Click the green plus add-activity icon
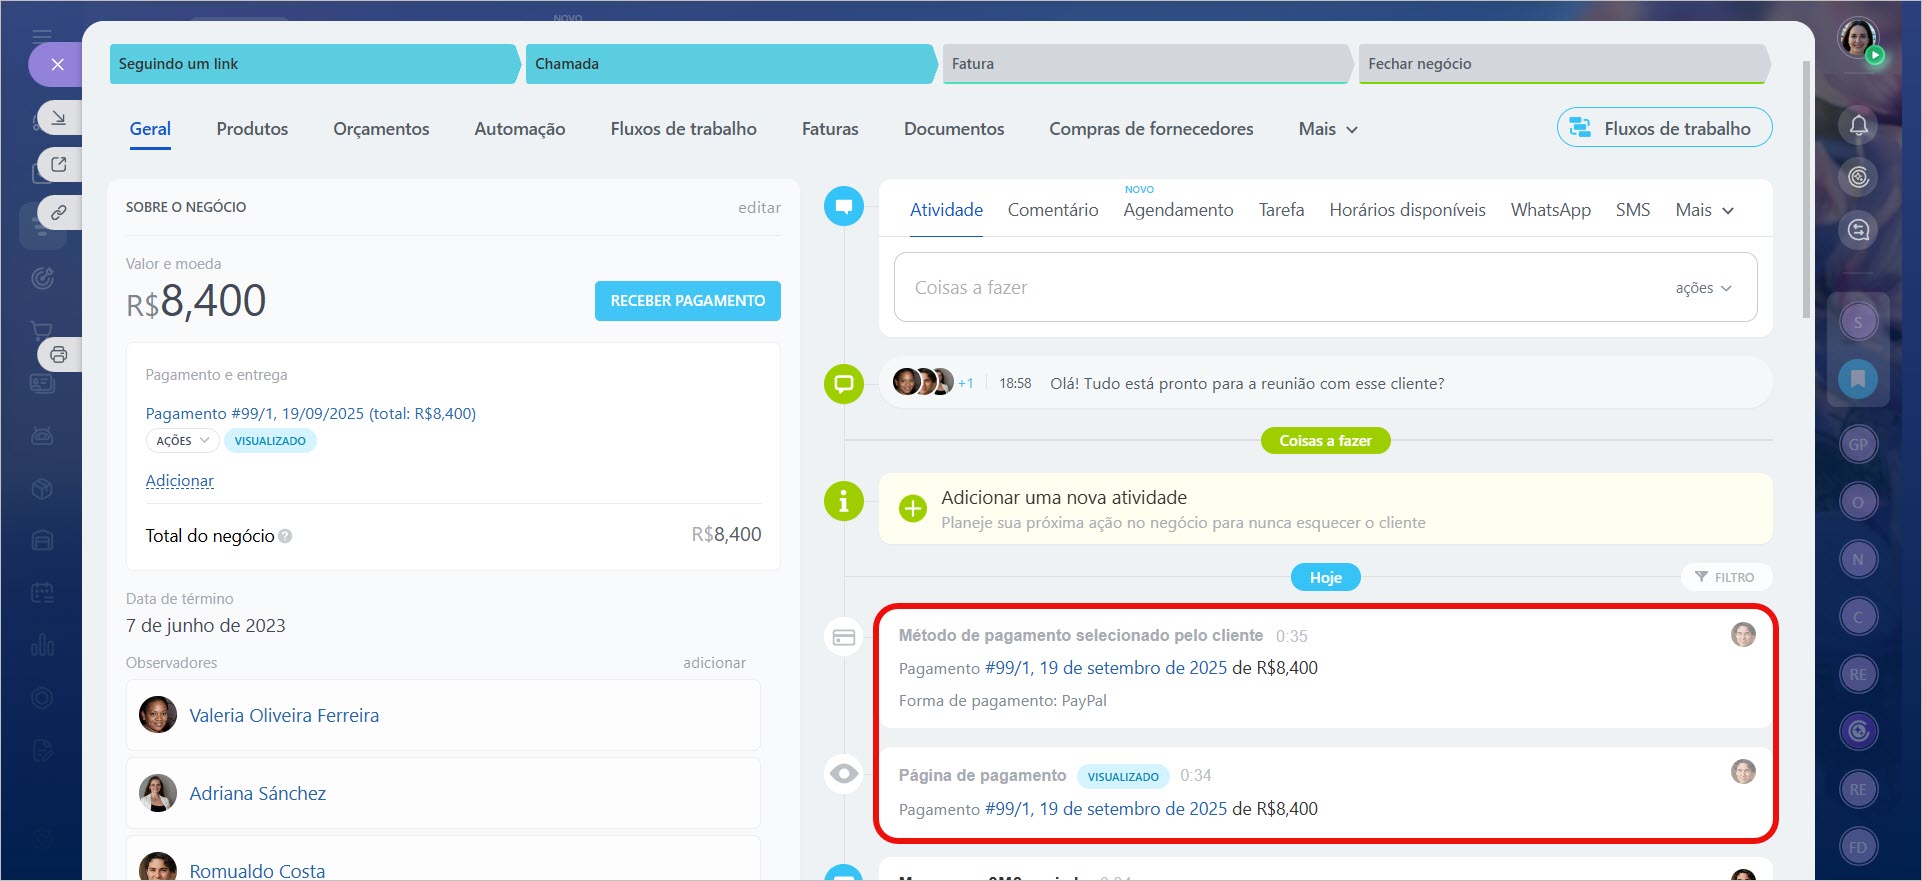The image size is (1922, 881). pyautogui.click(x=912, y=509)
